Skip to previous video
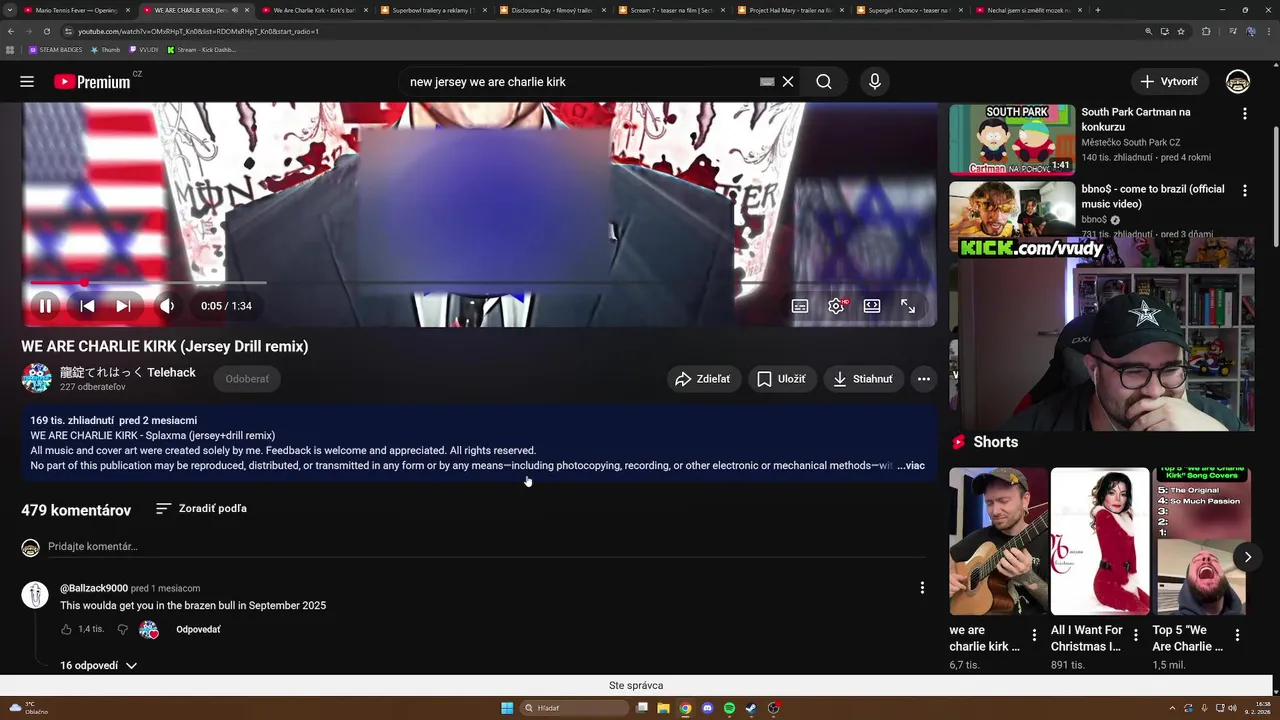Image resolution: width=1280 pixels, height=720 pixels. point(87,306)
